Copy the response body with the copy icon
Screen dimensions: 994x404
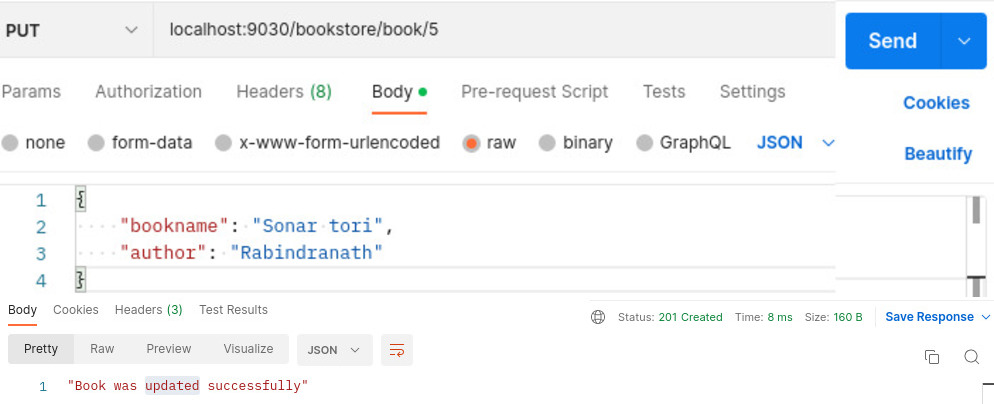pyautogui.click(x=931, y=357)
